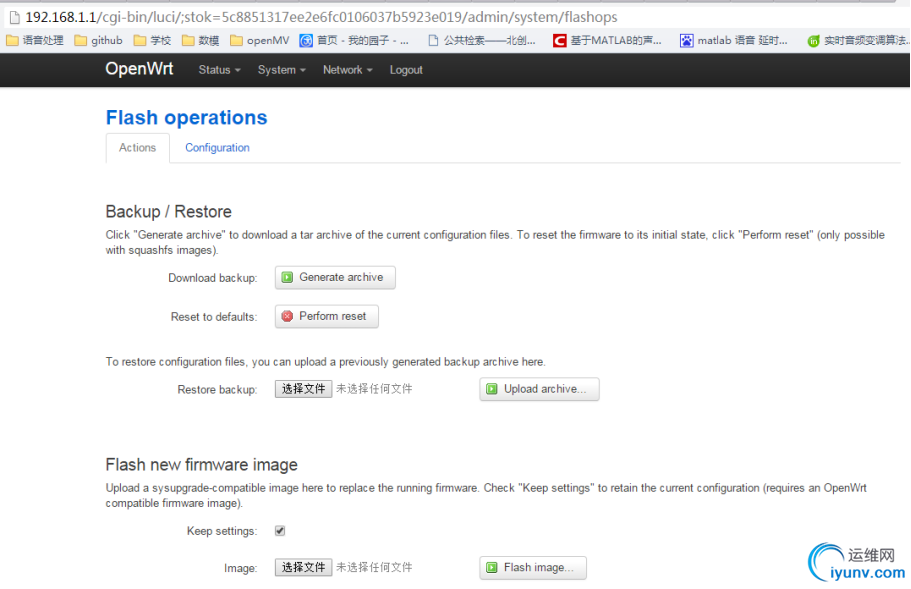Screen dimensions: 911x589
Task: Click the Keep settings label
Action: click(222, 531)
